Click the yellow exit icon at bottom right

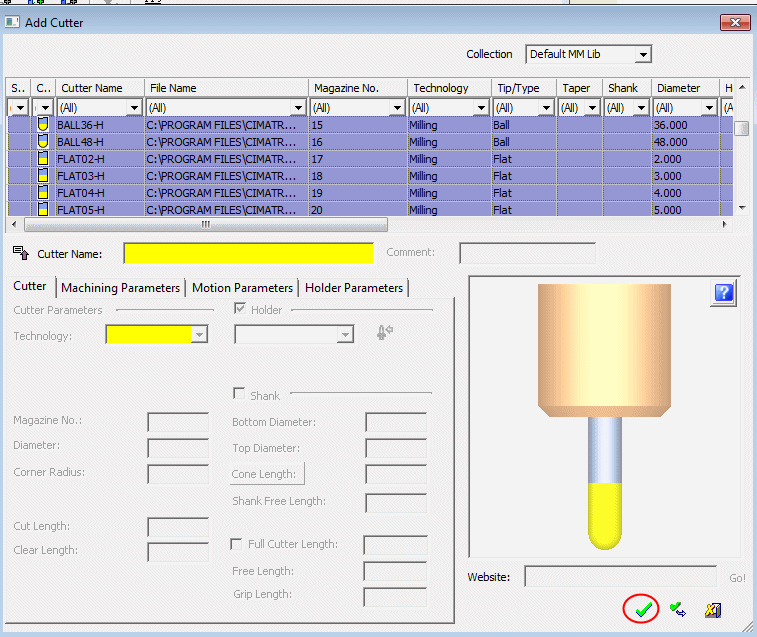coord(712,609)
